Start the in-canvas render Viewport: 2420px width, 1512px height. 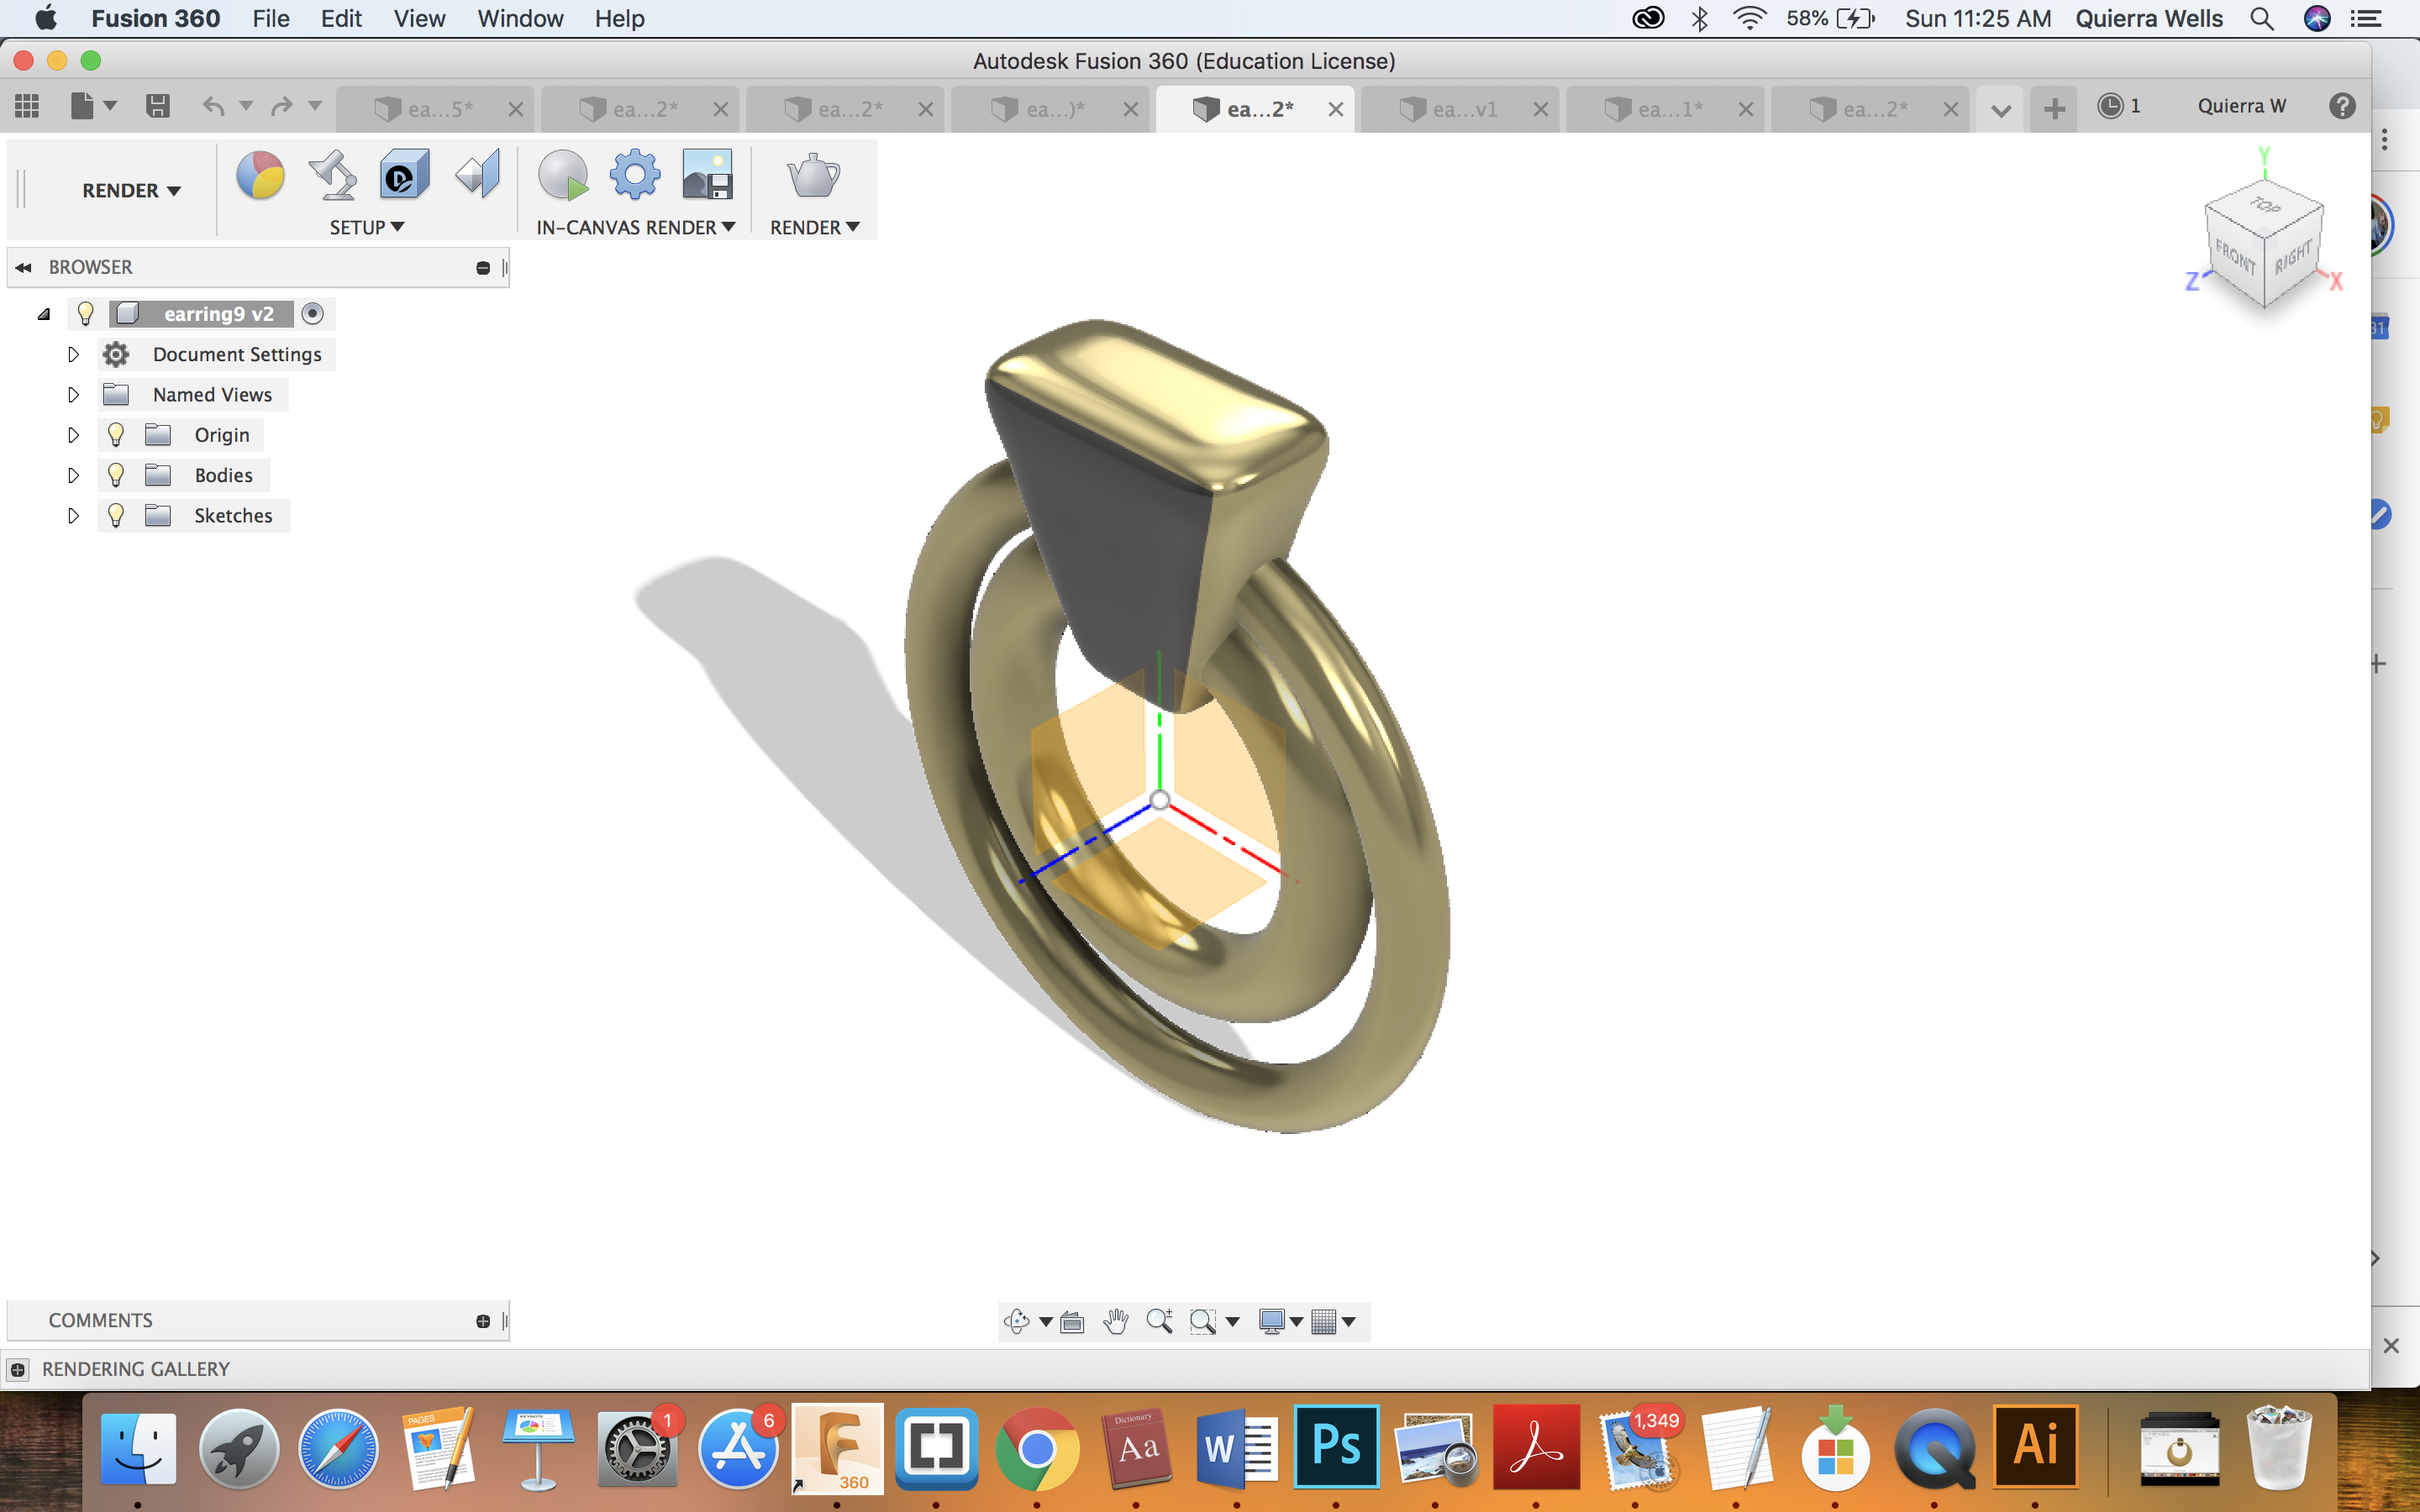[x=563, y=176]
